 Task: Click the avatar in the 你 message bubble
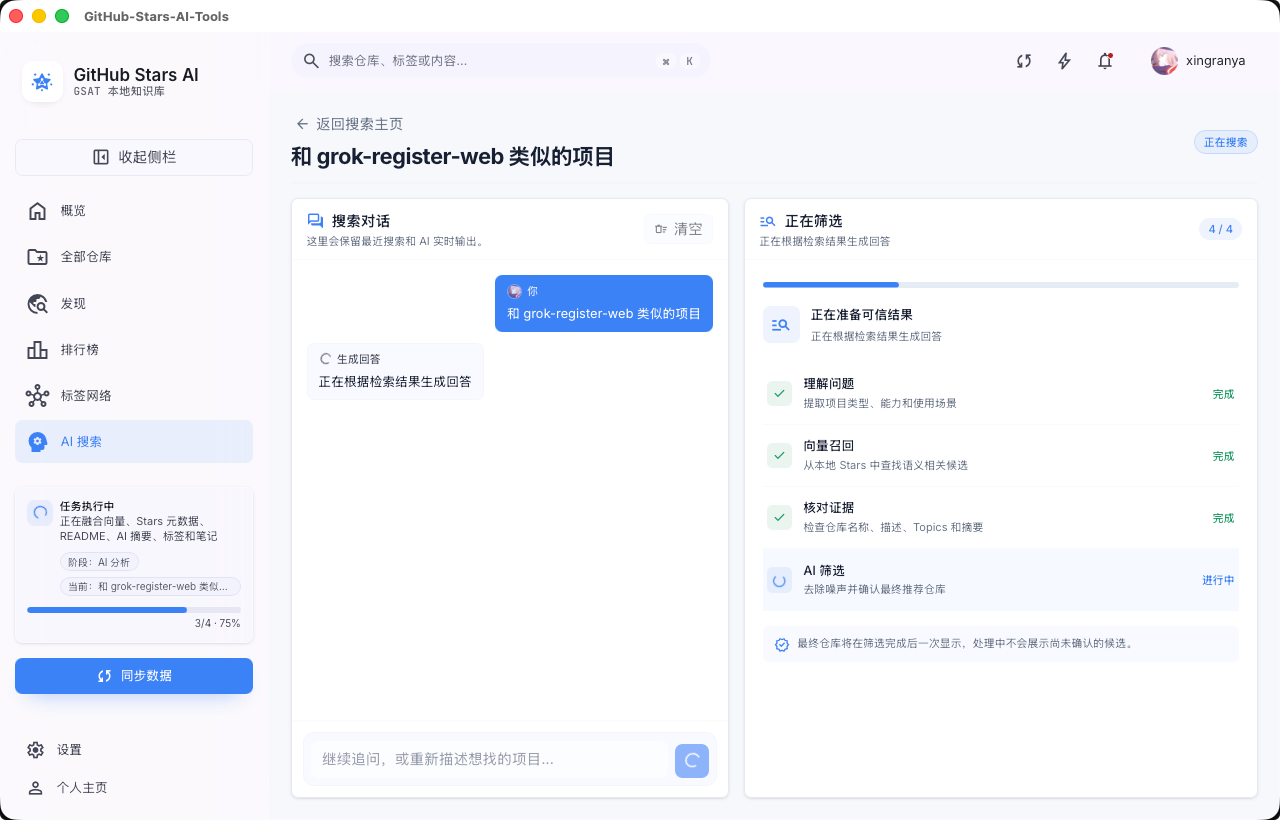[514, 291]
